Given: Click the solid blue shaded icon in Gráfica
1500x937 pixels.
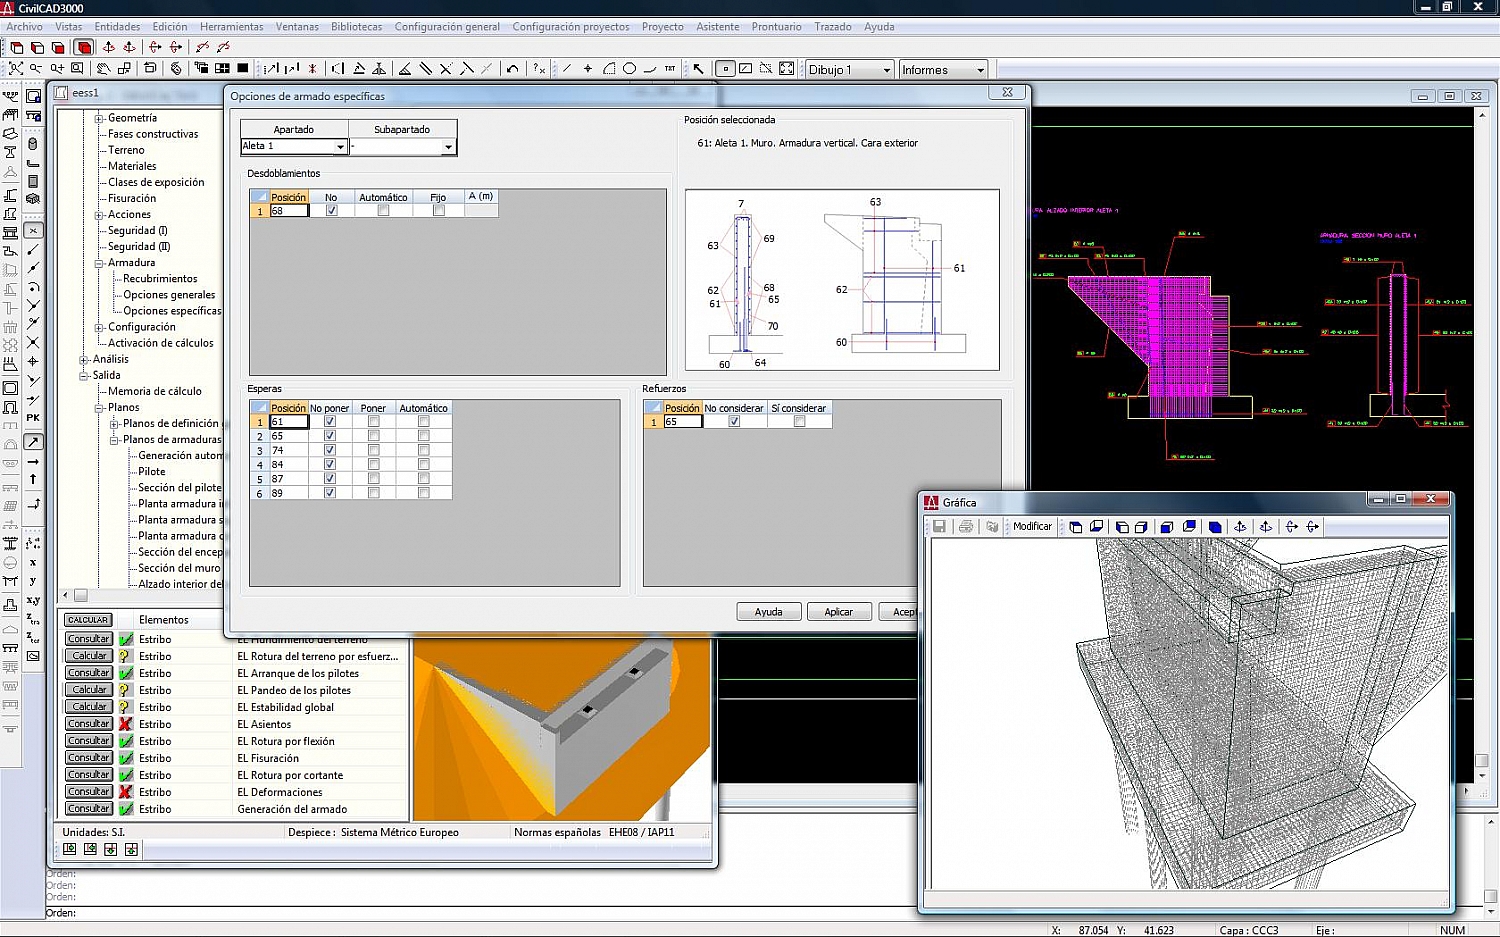Looking at the screenshot, I should click(1215, 526).
